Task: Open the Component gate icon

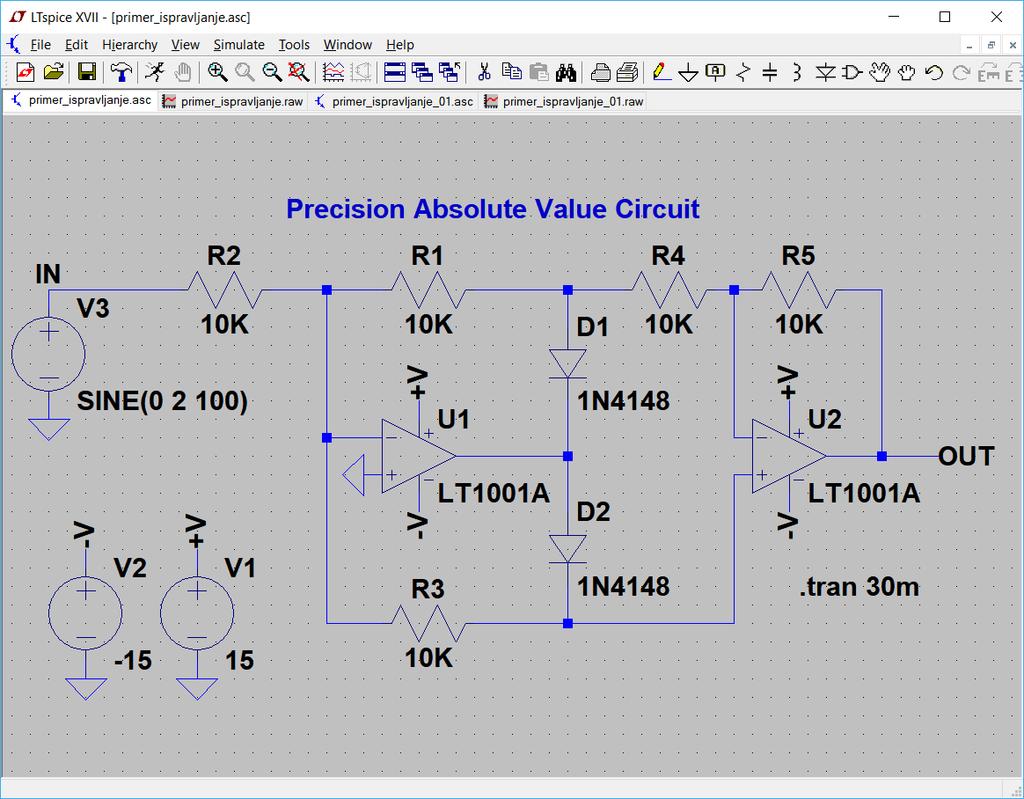Action: (852, 72)
